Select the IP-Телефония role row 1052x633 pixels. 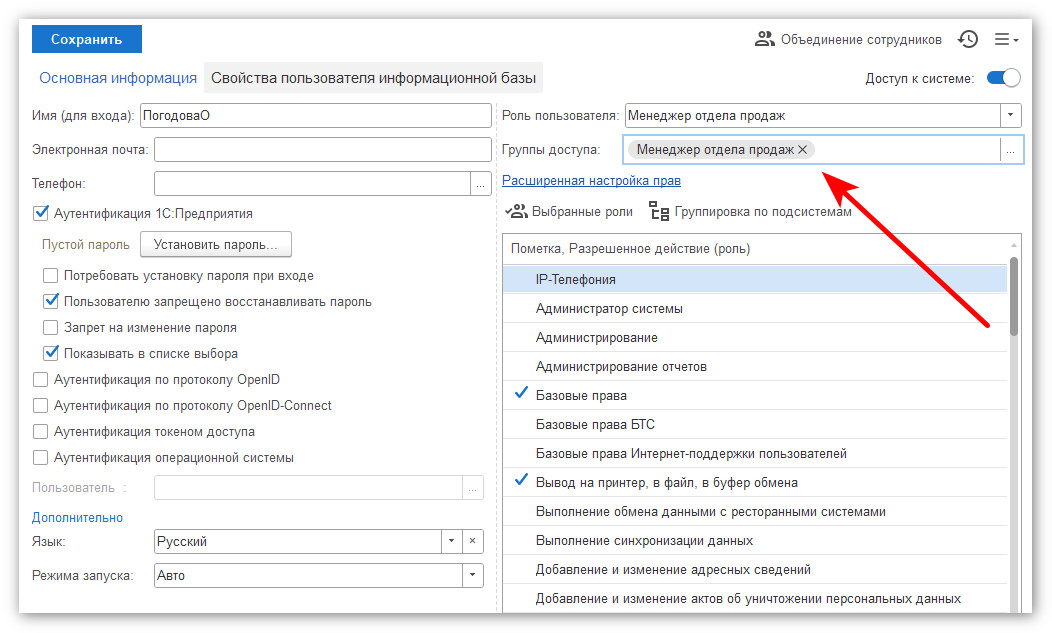point(755,279)
